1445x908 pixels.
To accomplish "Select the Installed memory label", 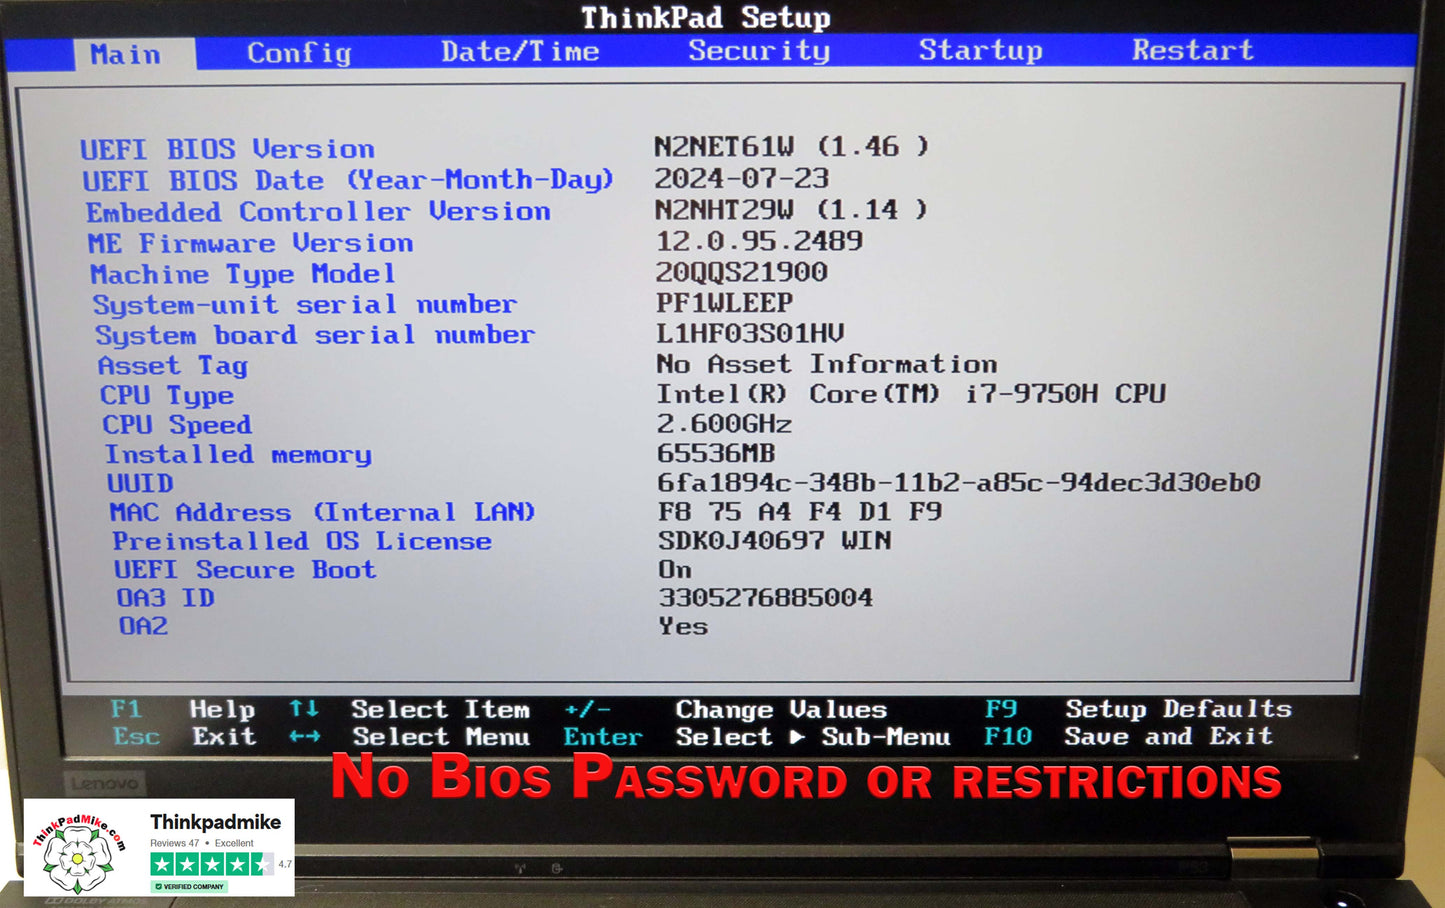I will click(238, 455).
